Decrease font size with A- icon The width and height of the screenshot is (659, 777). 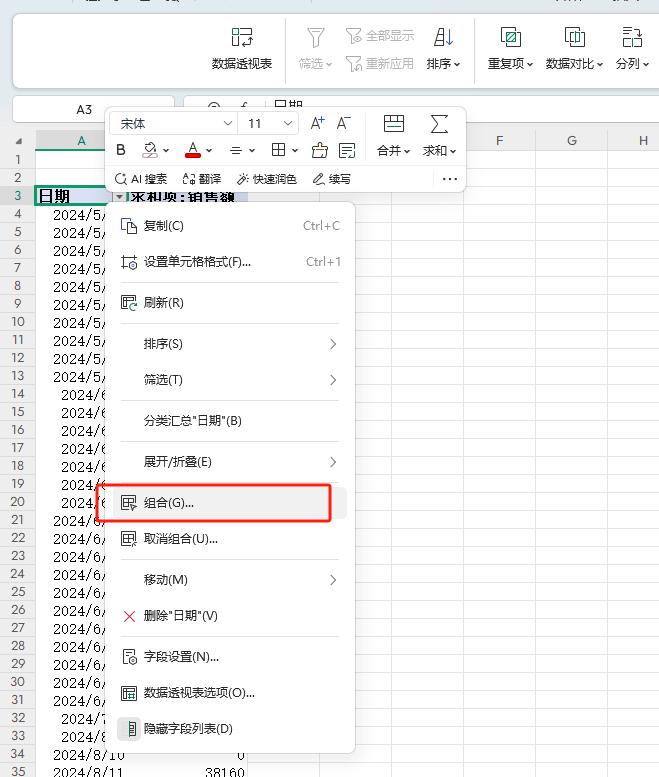(x=343, y=123)
